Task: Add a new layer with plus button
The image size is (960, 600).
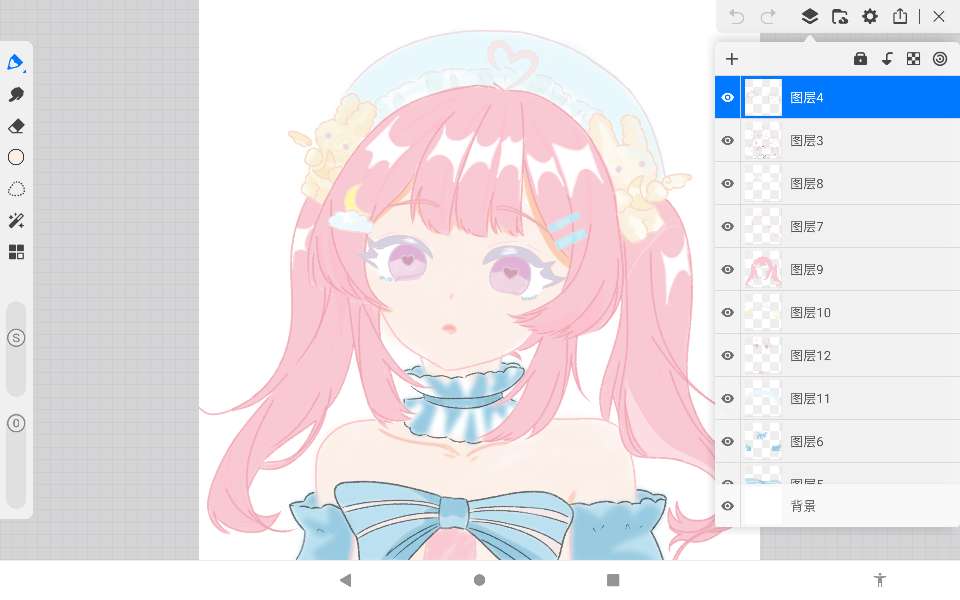Action: [732, 59]
